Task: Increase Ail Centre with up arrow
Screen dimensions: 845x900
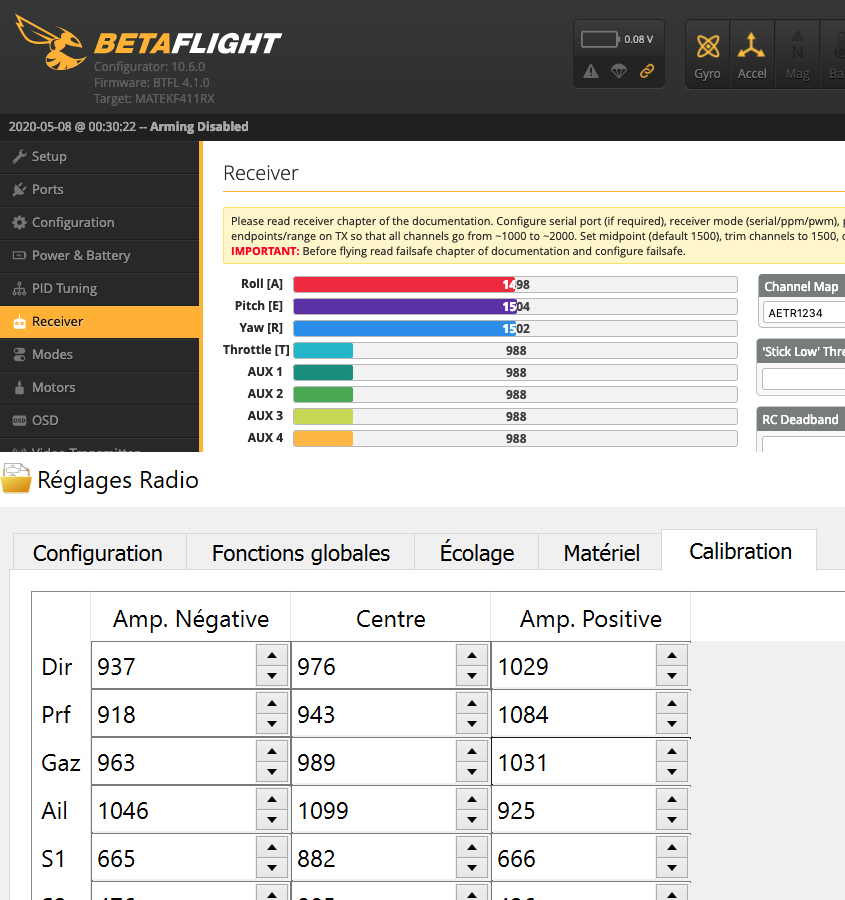Action: (x=472, y=800)
